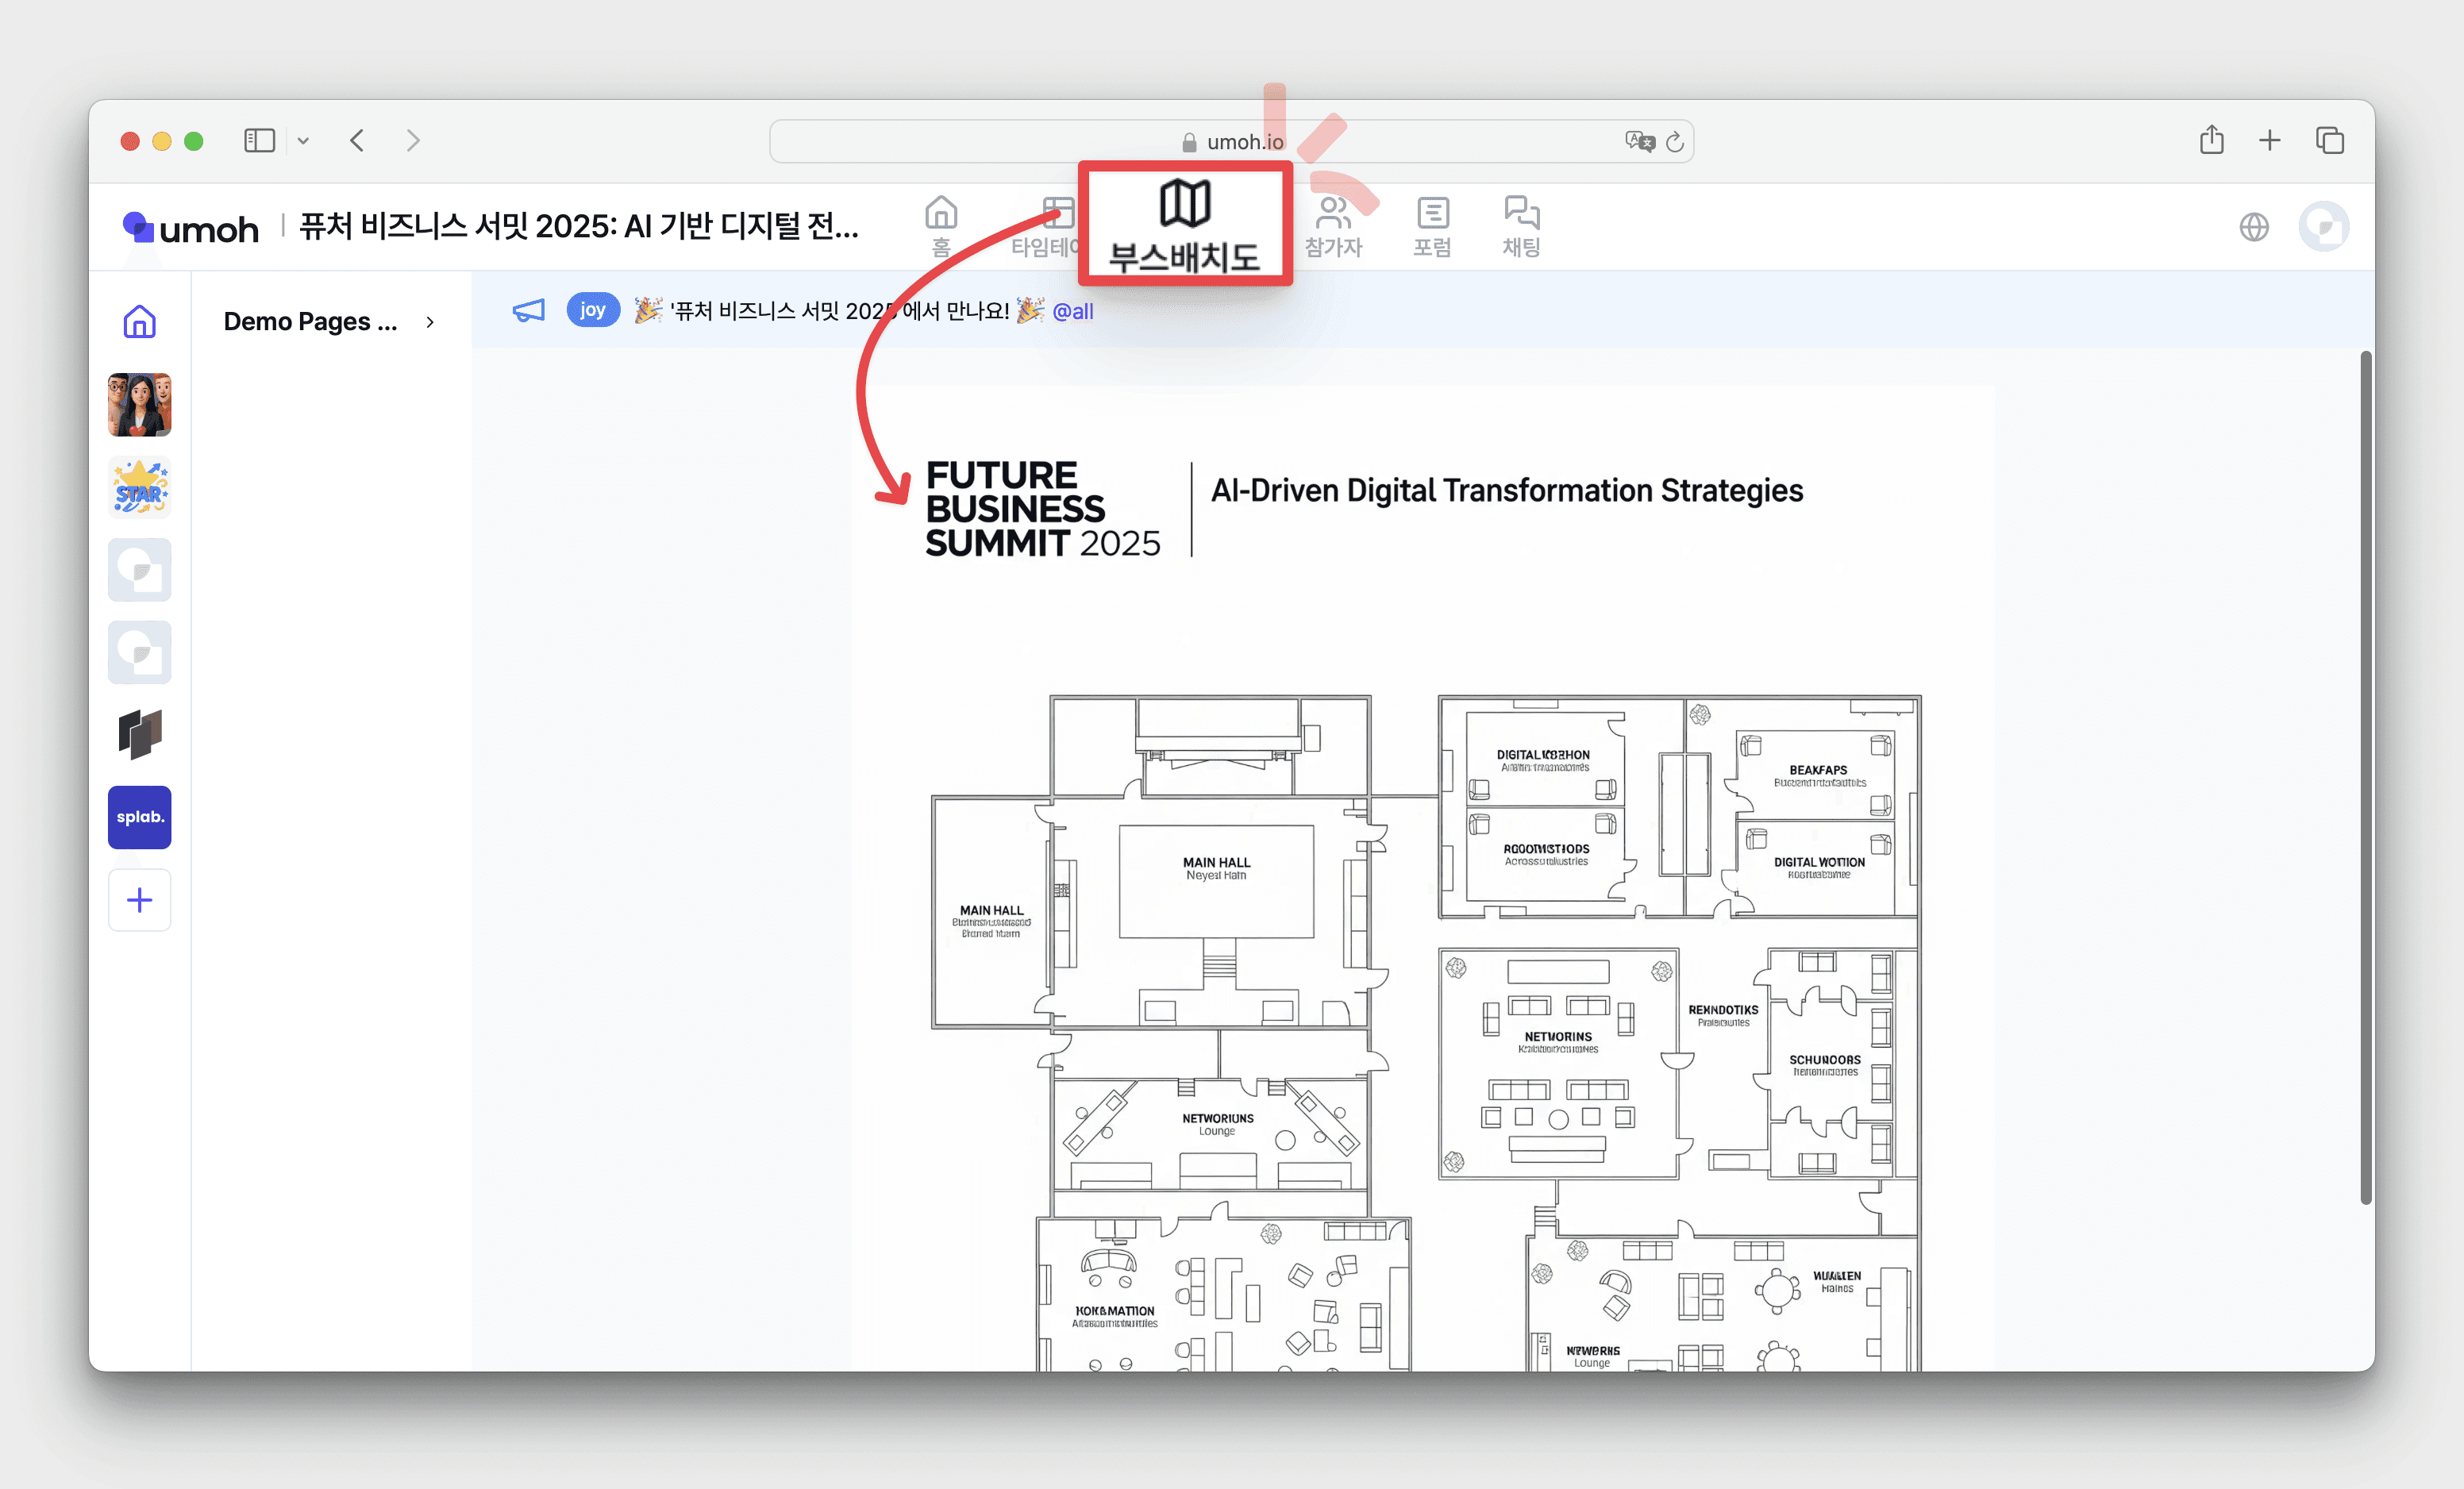Click the dark folded-book workspace icon
This screenshot has height=1489, width=2464.
[x=139, y=735]
